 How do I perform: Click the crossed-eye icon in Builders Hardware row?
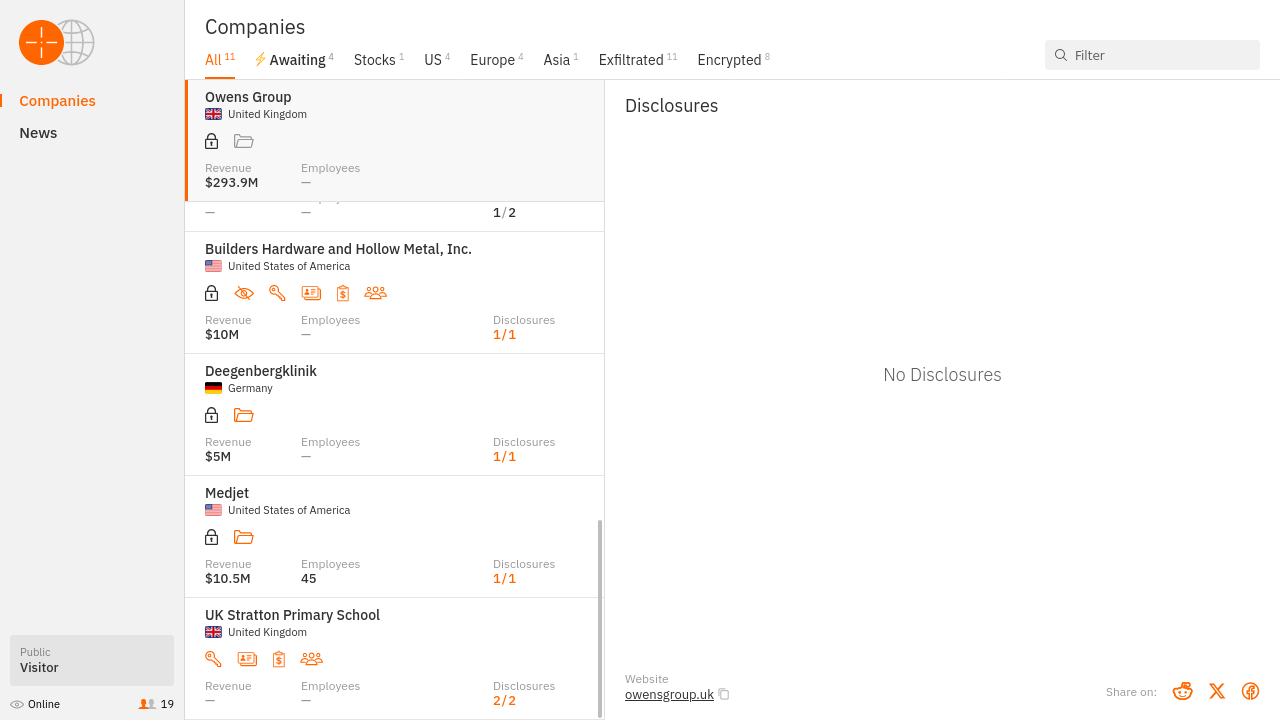(244, 293)
